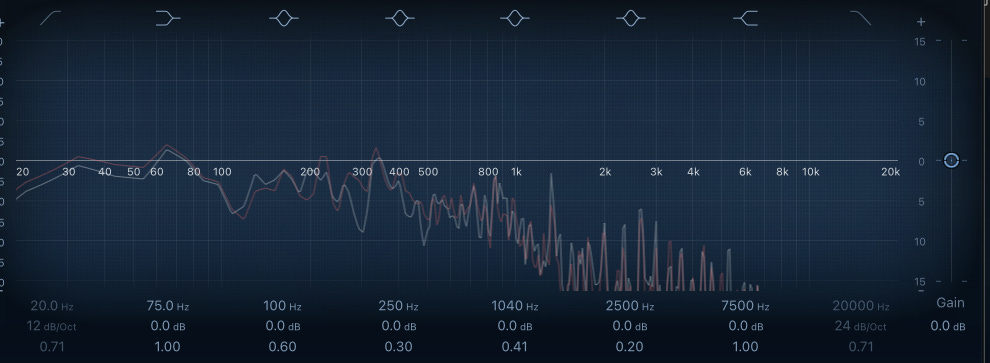The image size is (990, 363).
Task: Select the 100 Hz frequency field
Action: pyautogui.click(x=282, y=306)
